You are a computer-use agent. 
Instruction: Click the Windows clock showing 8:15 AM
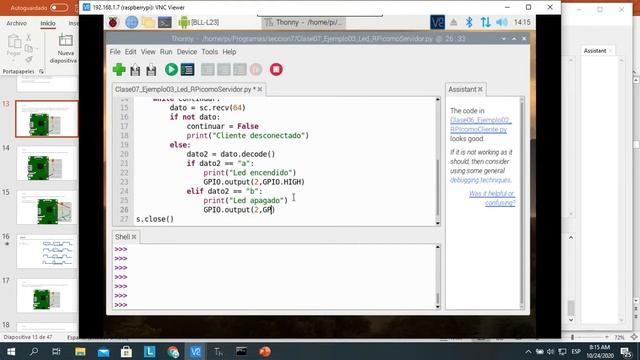coord(600,351)
